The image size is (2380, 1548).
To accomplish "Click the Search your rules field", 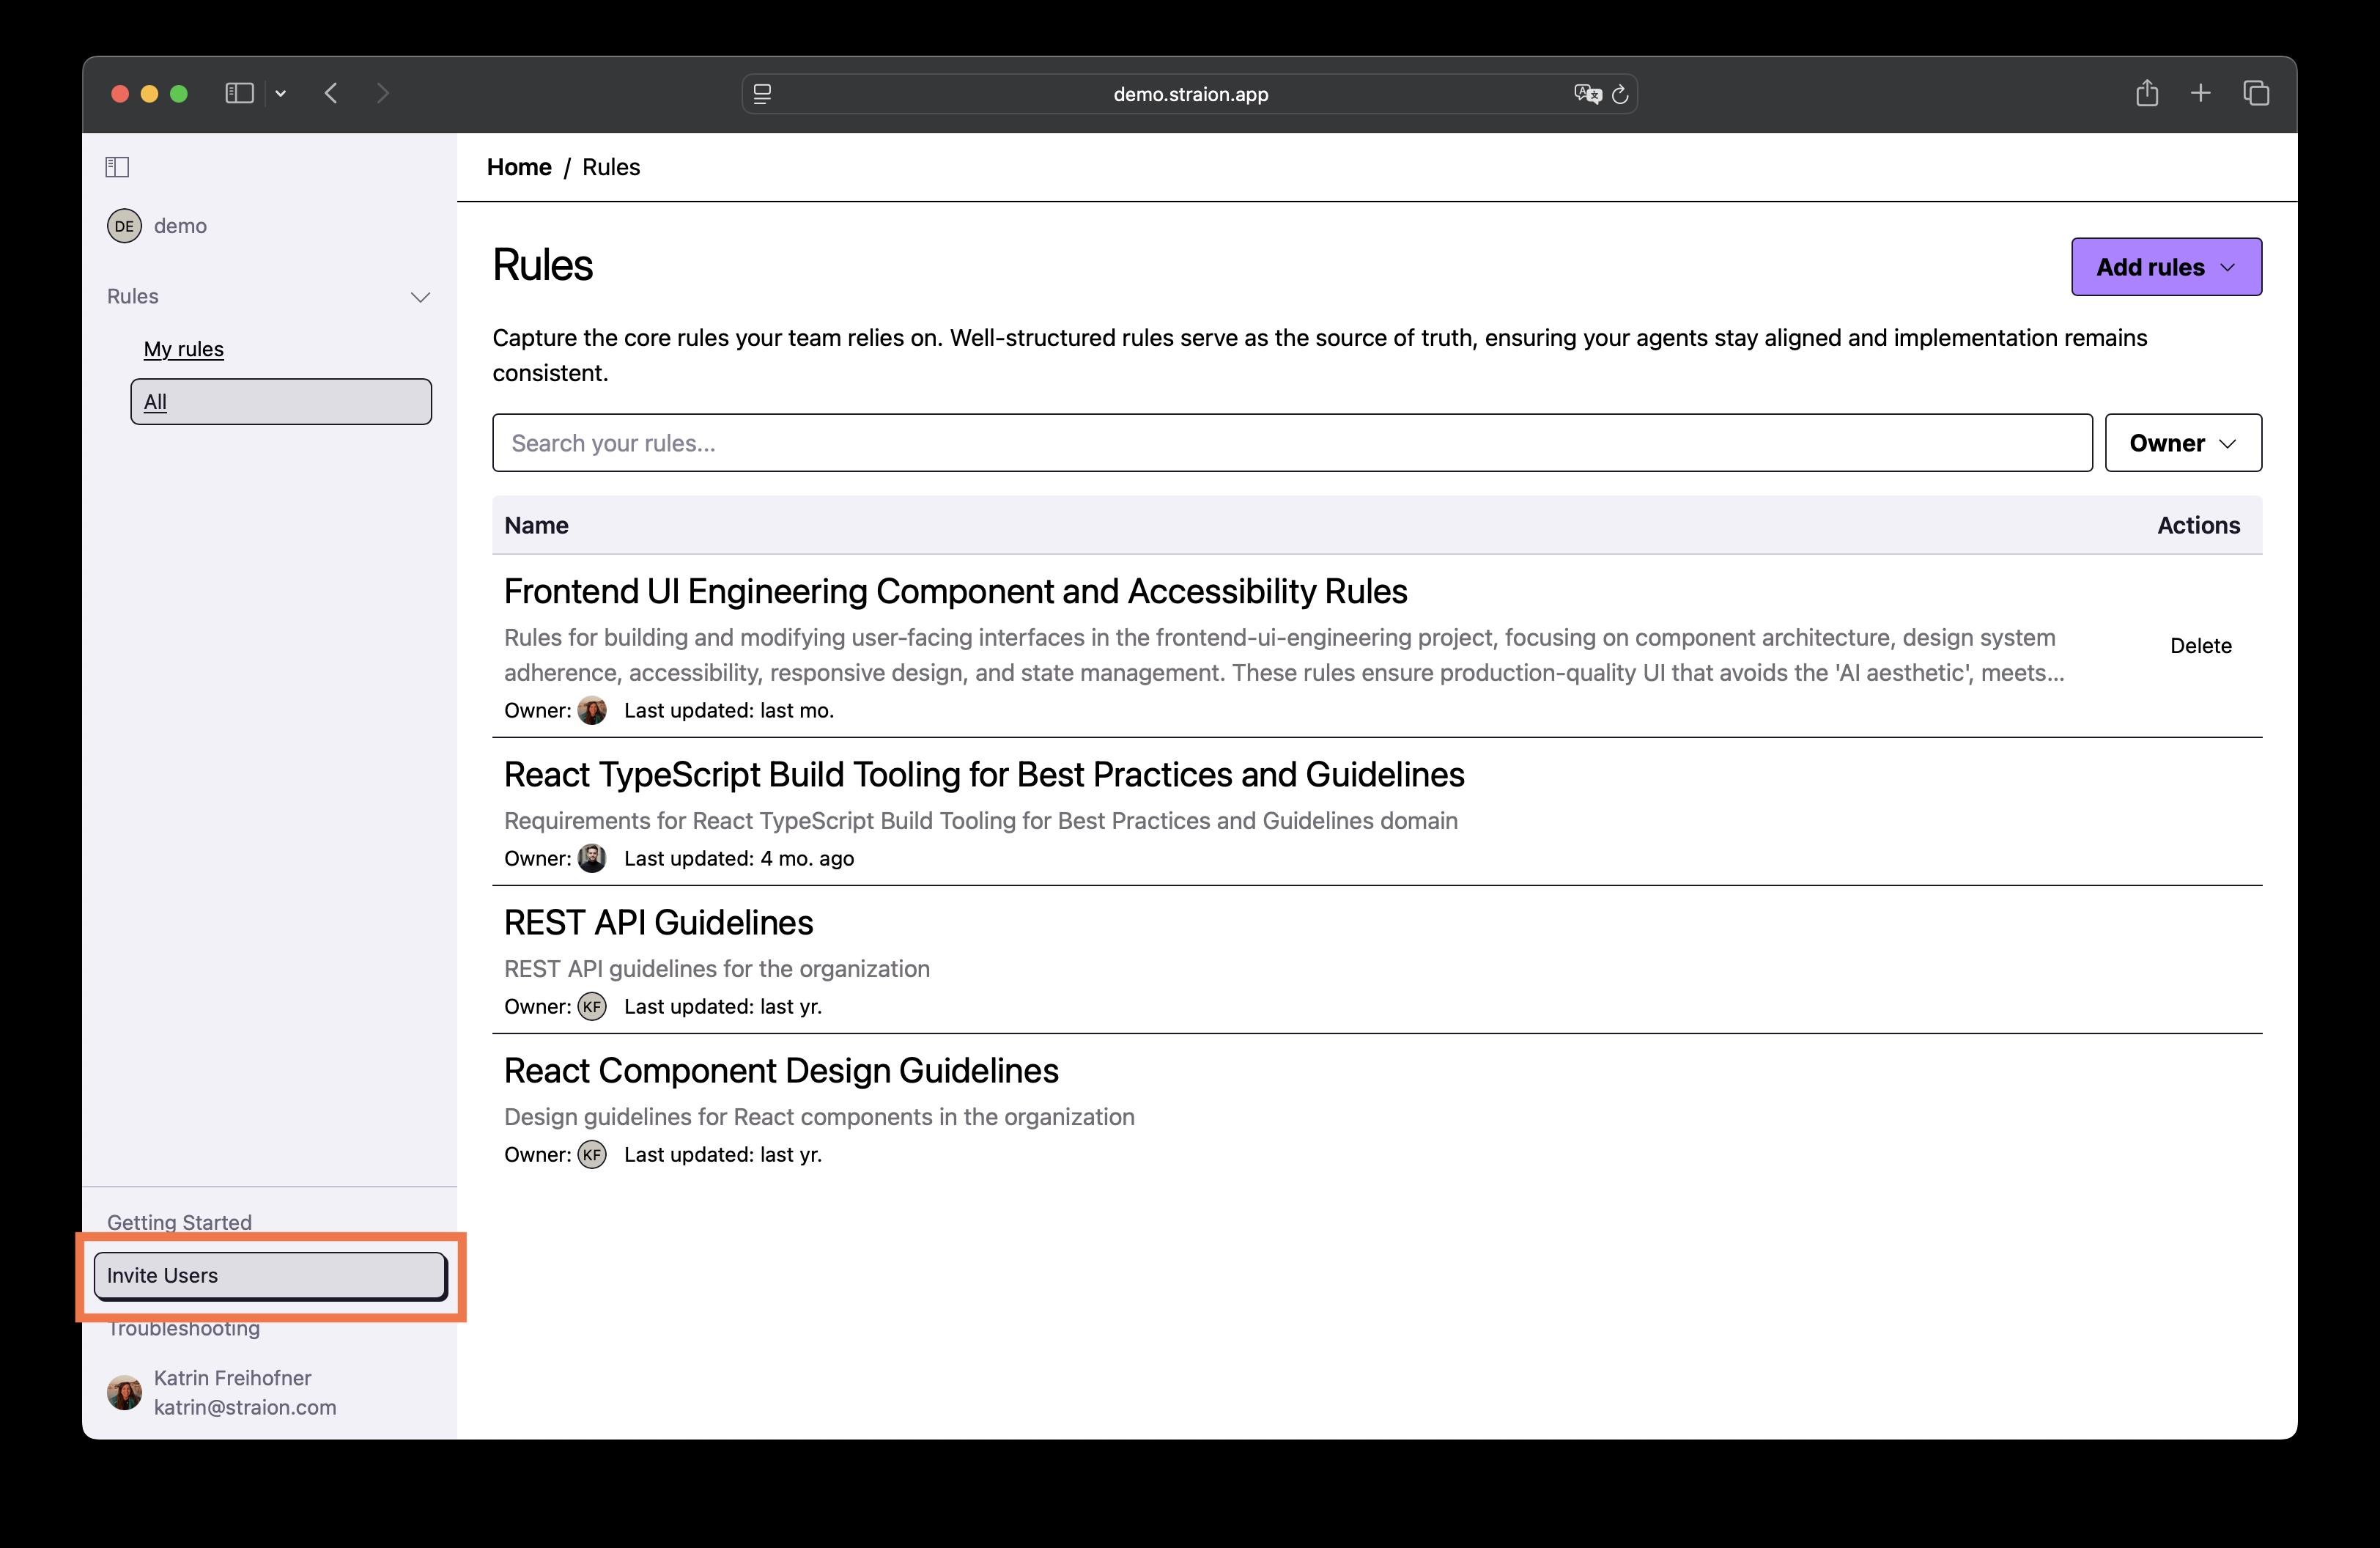I will coord(1292,443).
